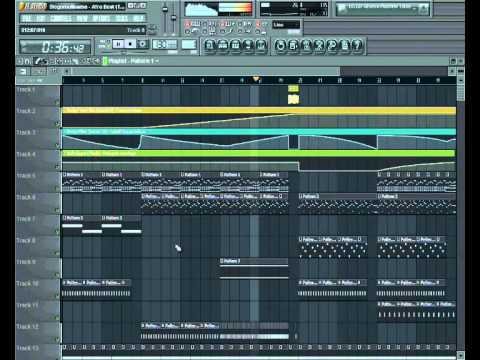
Task: Open the OPTIONS menu
Action: pyautogui.click(x=102, y=18)
